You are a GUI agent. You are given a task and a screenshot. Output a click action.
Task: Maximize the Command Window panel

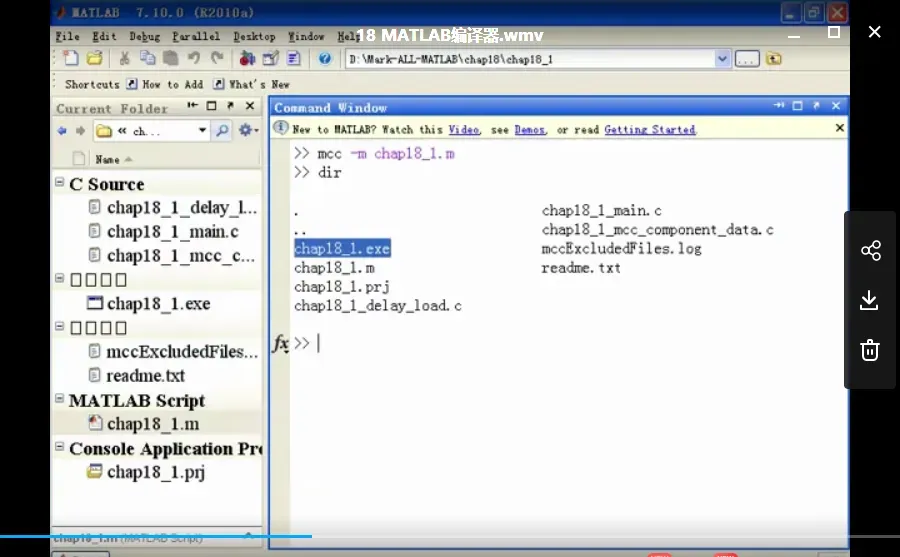pyautogui.click(x=797, y=106)
